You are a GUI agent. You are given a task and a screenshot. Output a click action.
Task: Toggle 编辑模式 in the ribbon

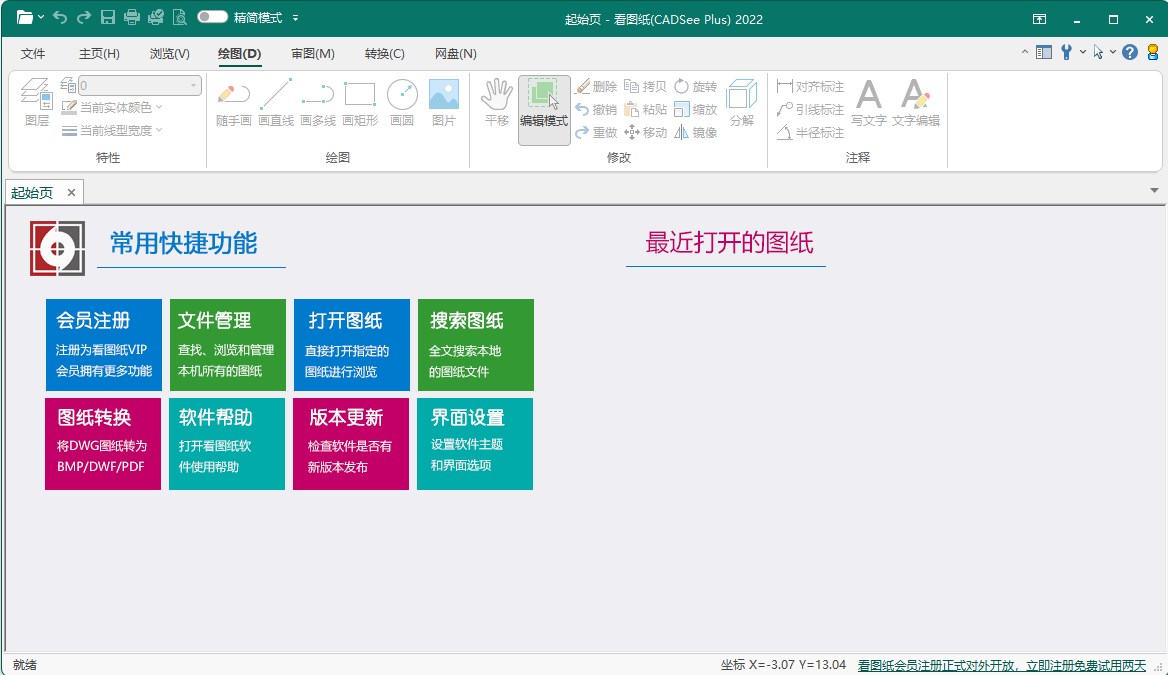coord(543,108)
